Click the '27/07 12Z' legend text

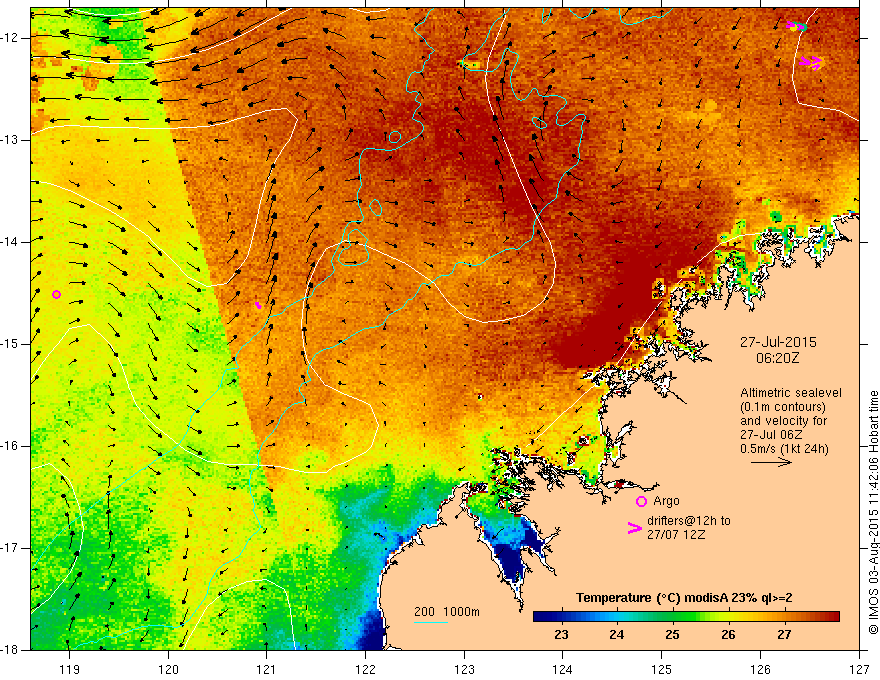tap(676, 535)
